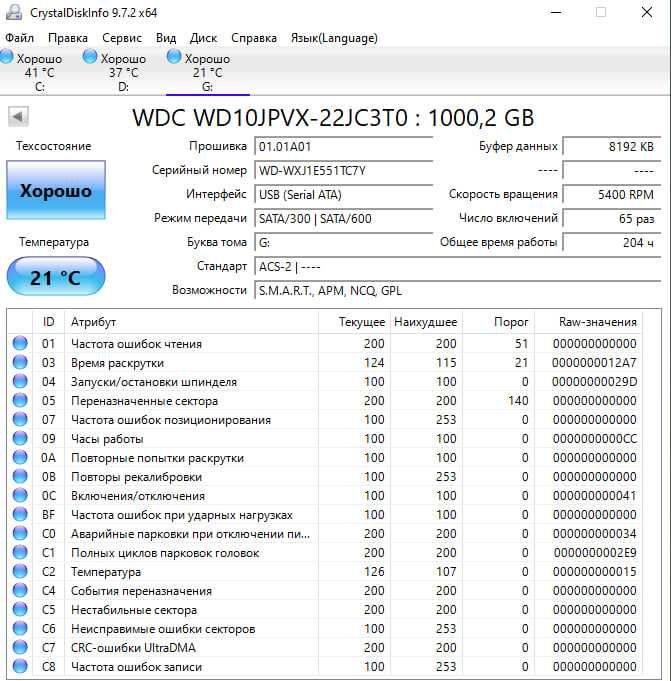This screenshot has height=681, width=671.
Task: Click the rotation rate field 5400 RPM
Action: tap(612, 194)
